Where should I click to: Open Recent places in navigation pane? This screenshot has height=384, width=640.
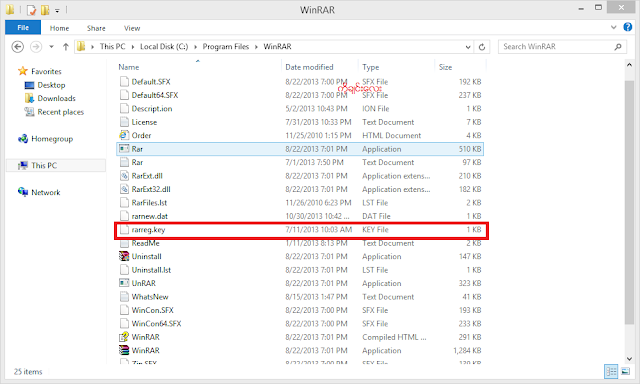tap(60, 112)
